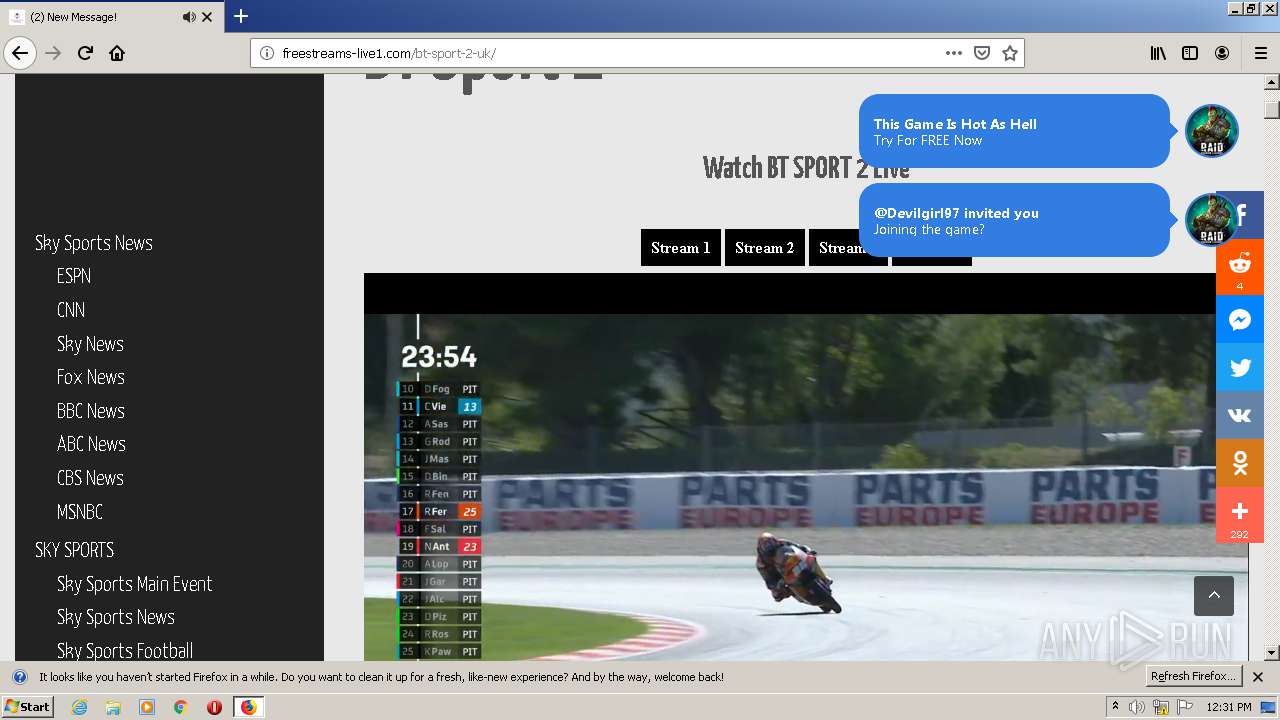Open media player from taskbar

147,707
